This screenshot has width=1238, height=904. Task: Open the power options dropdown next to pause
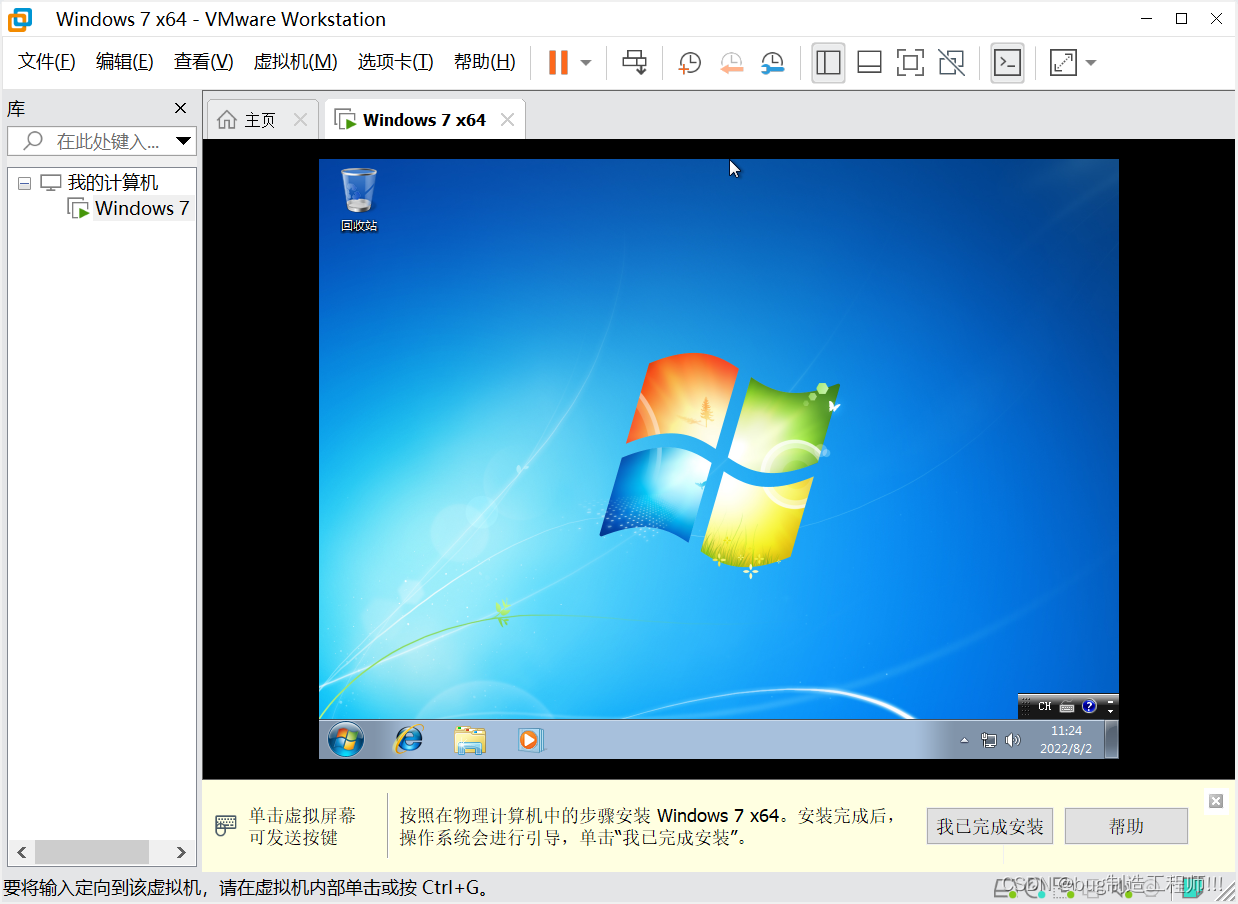(x=586, y=63)
